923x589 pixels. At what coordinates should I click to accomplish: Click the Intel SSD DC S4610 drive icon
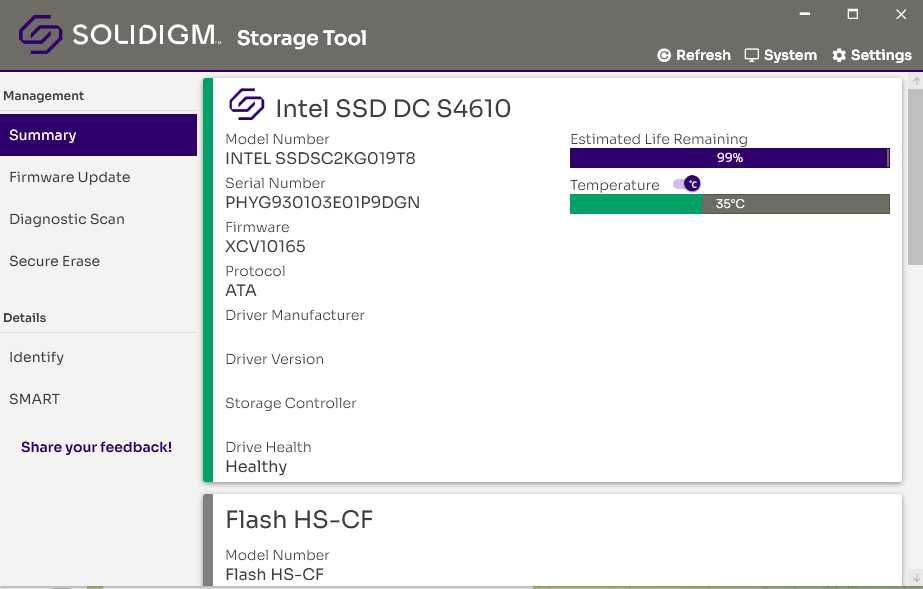tap(246, 104)
